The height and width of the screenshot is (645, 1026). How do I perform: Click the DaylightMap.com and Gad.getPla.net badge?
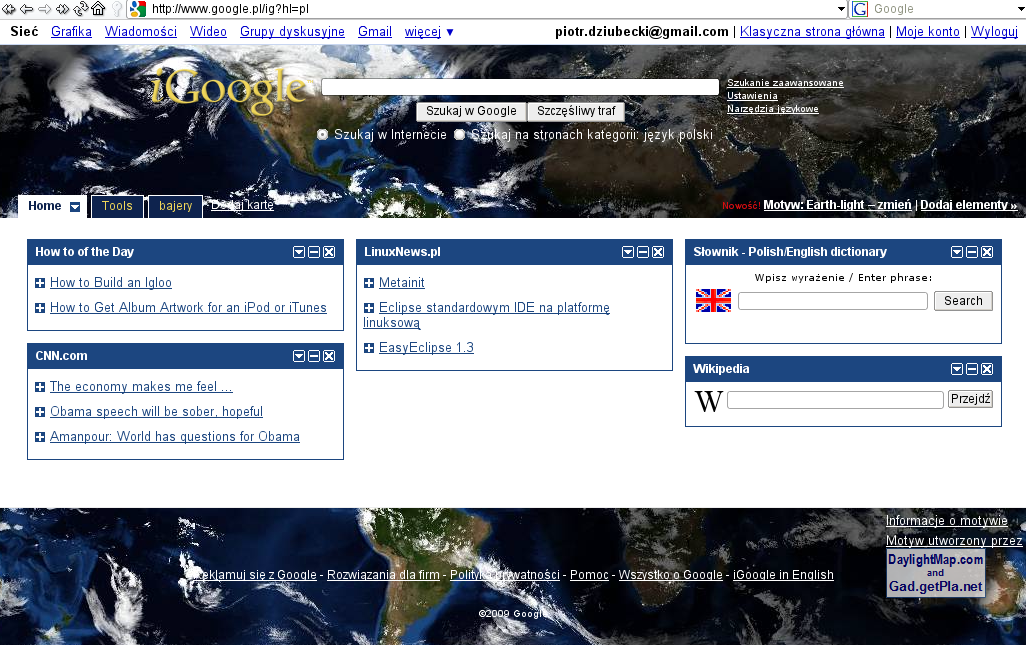(936, 572)
